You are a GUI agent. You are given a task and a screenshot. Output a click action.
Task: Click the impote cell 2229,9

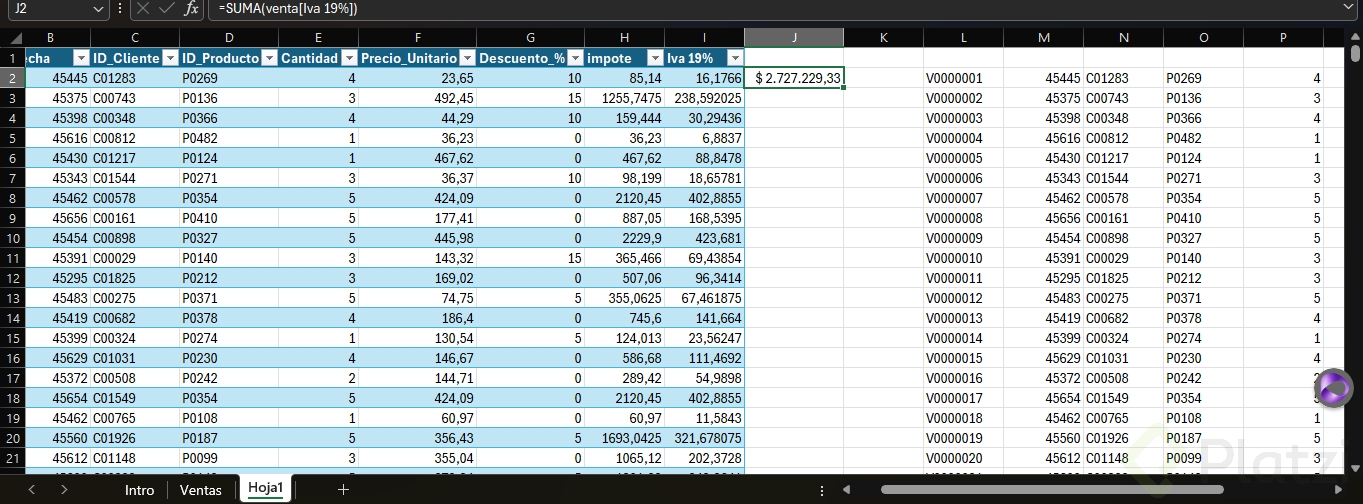(625, 238)
